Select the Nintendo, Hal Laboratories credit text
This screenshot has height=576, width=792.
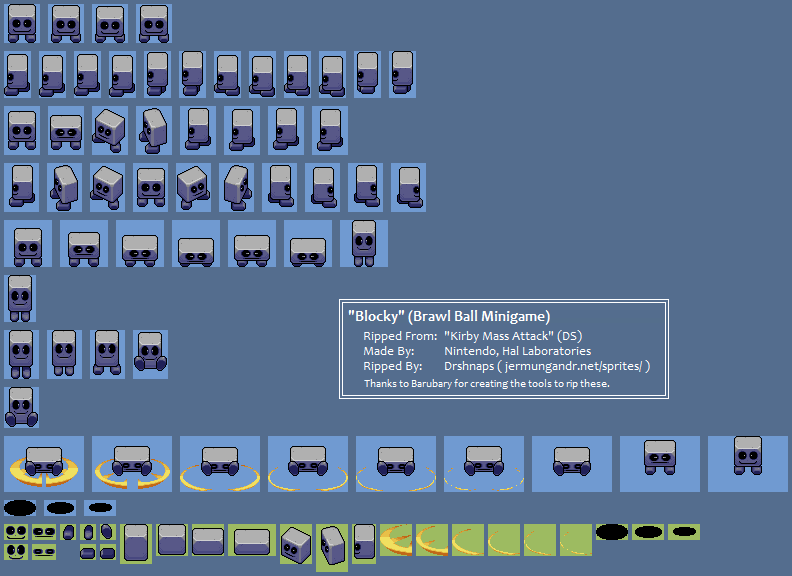point(517,351)
